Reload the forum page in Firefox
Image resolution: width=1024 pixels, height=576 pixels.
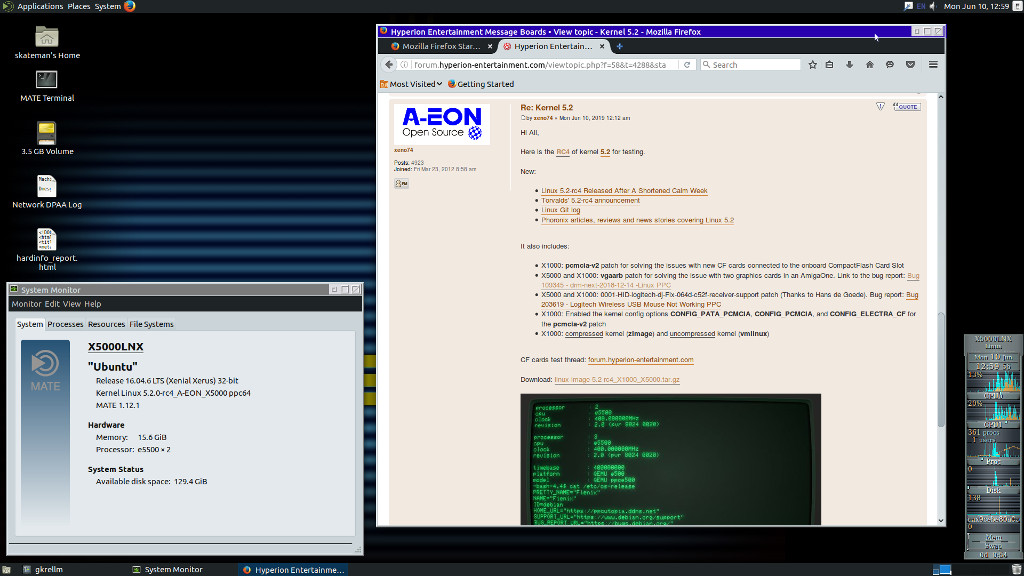(687, 65)
